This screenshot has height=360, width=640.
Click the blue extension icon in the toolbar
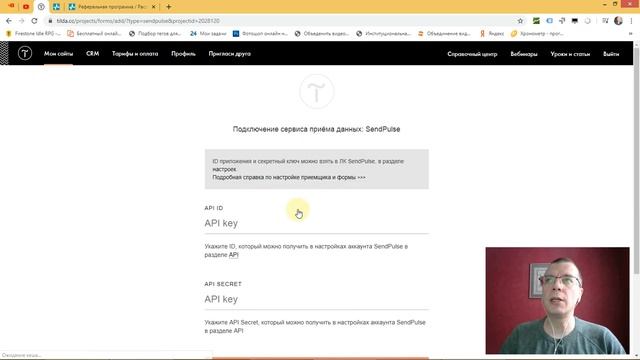tap(549, 21)
